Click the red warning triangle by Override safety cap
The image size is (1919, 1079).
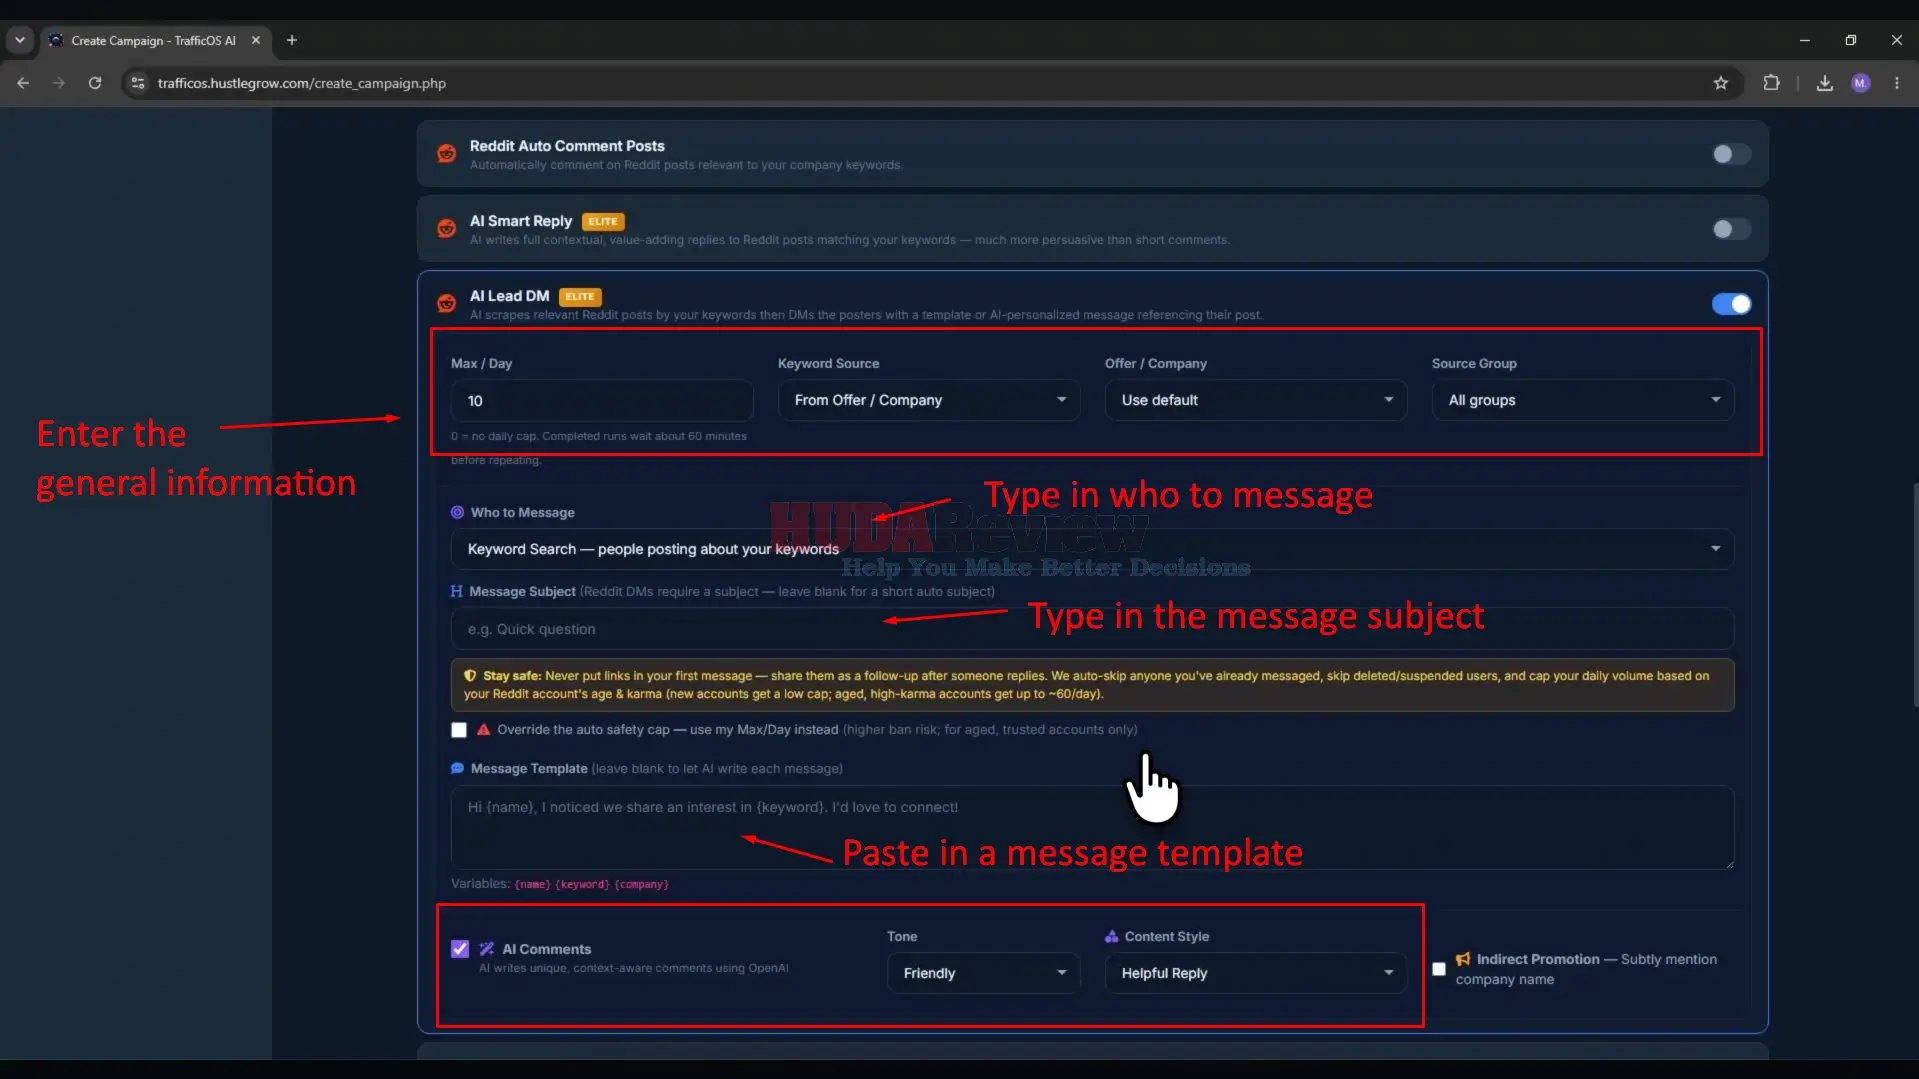pos(483,729)
